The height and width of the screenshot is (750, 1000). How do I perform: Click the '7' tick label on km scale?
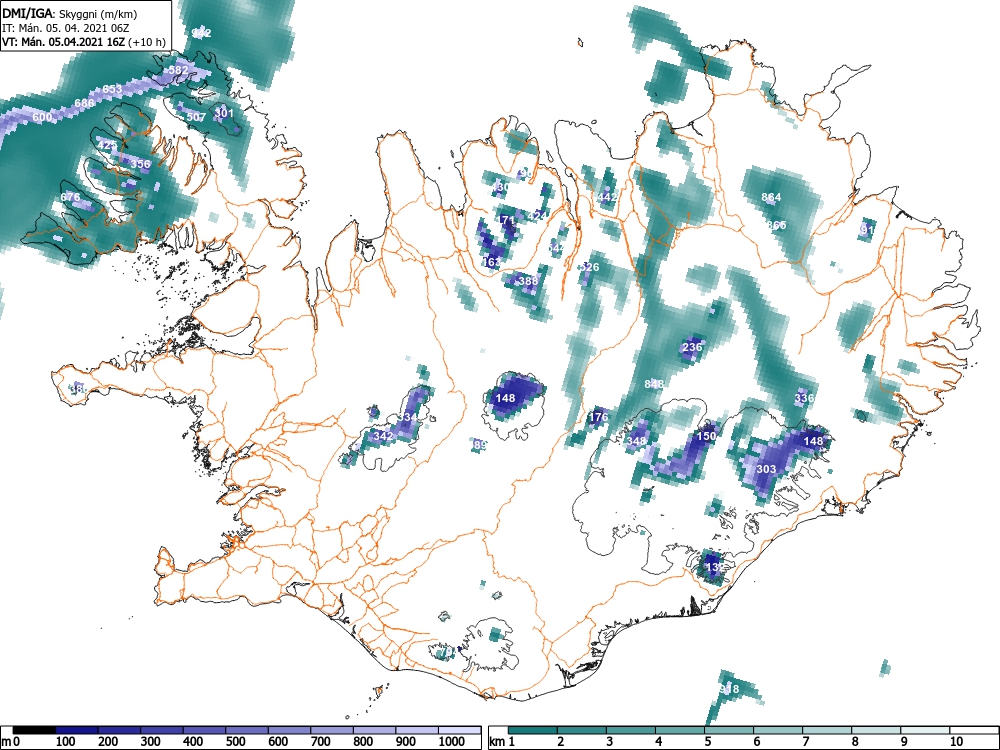click(805, 742)
